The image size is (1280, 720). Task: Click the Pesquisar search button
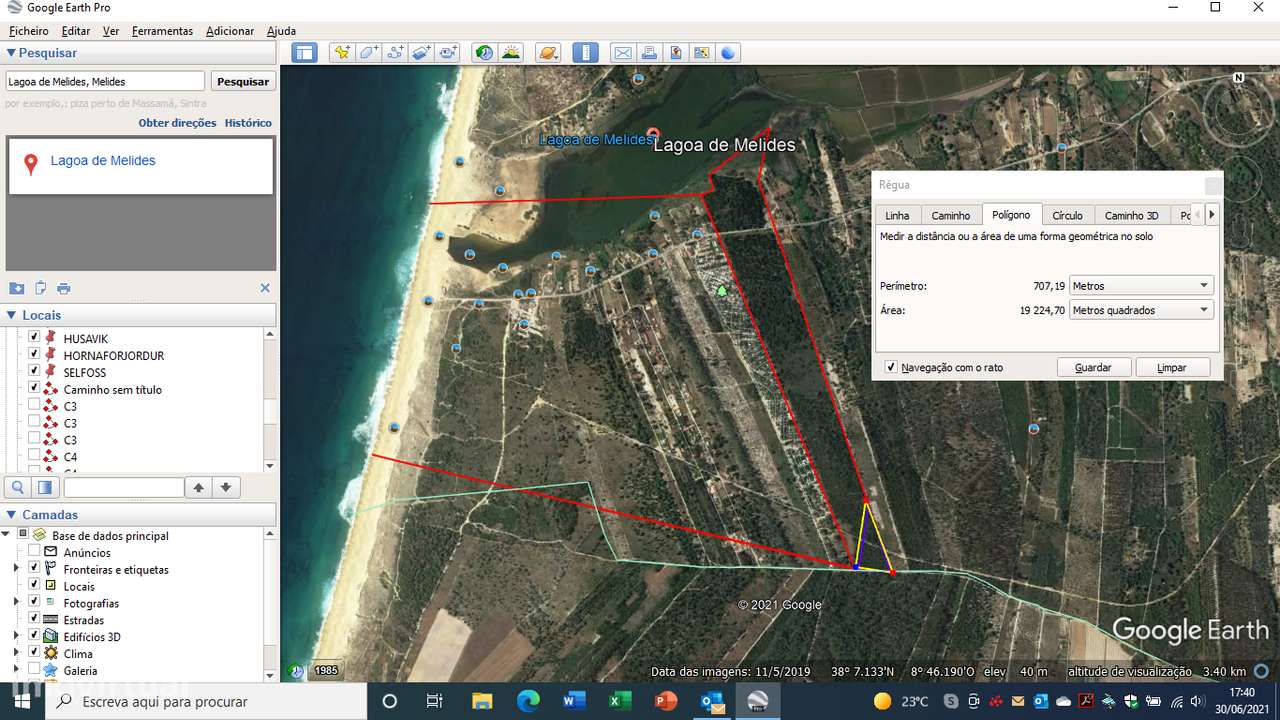pos(243,81)
